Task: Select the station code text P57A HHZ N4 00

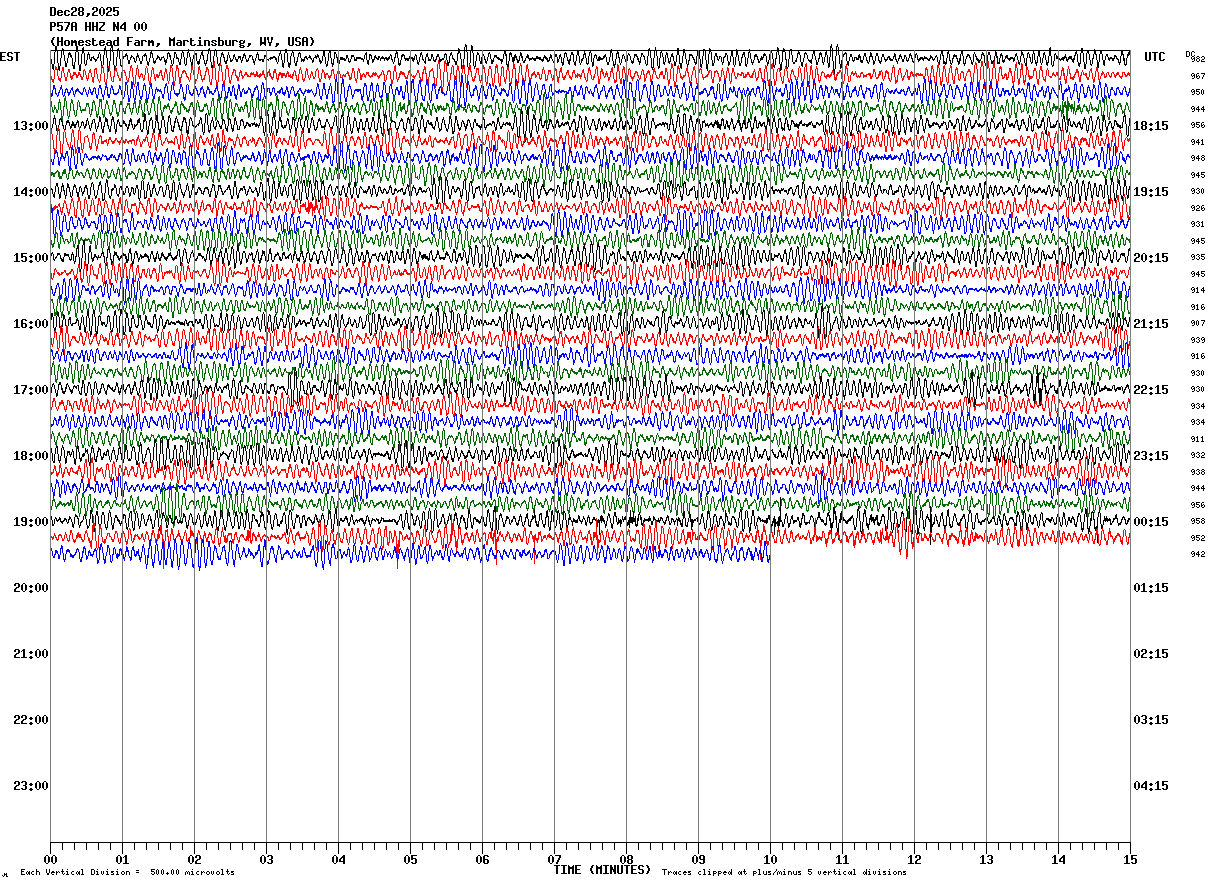Action: (x=98, y=27)
